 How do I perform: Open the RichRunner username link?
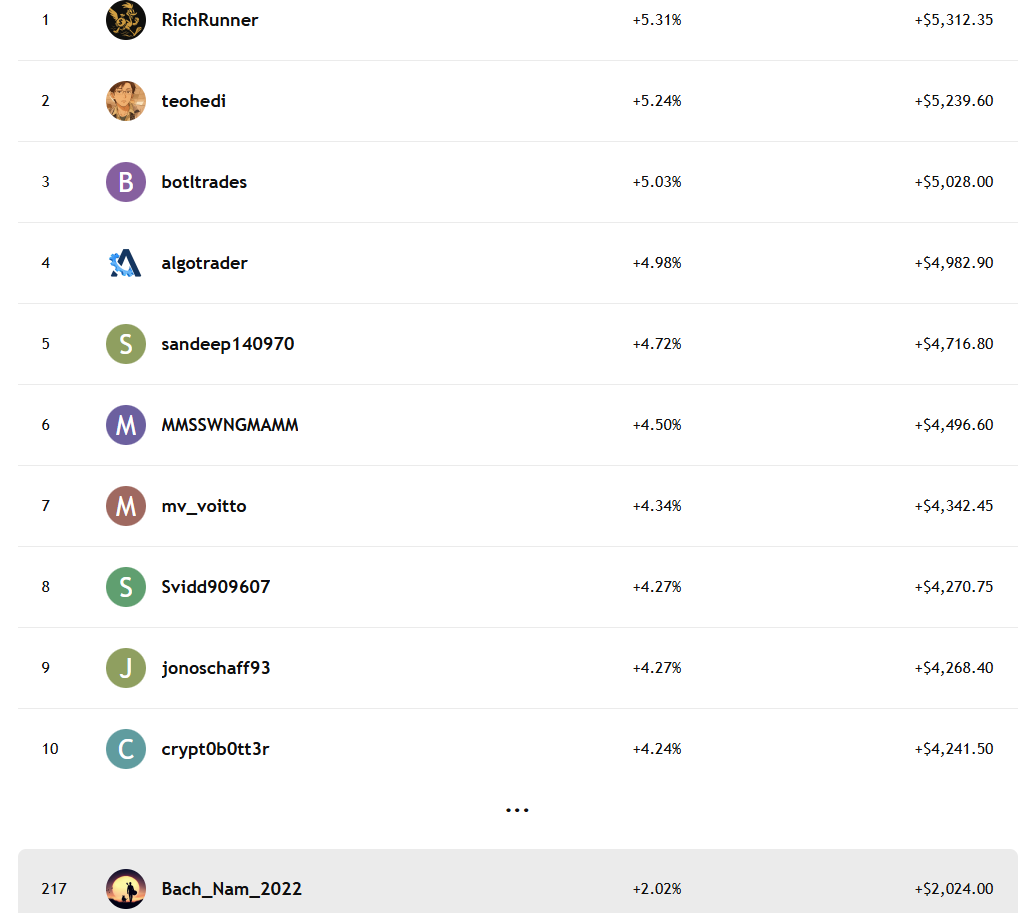pos(210,20)
